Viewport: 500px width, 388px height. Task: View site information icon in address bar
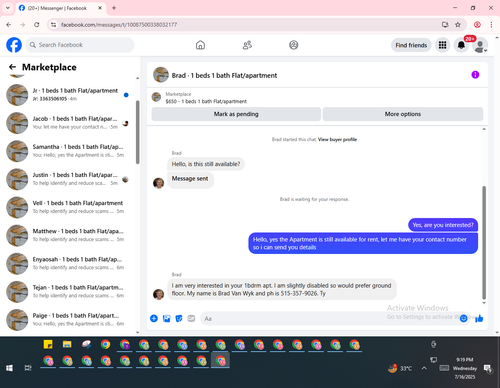(x=53, y=25)
